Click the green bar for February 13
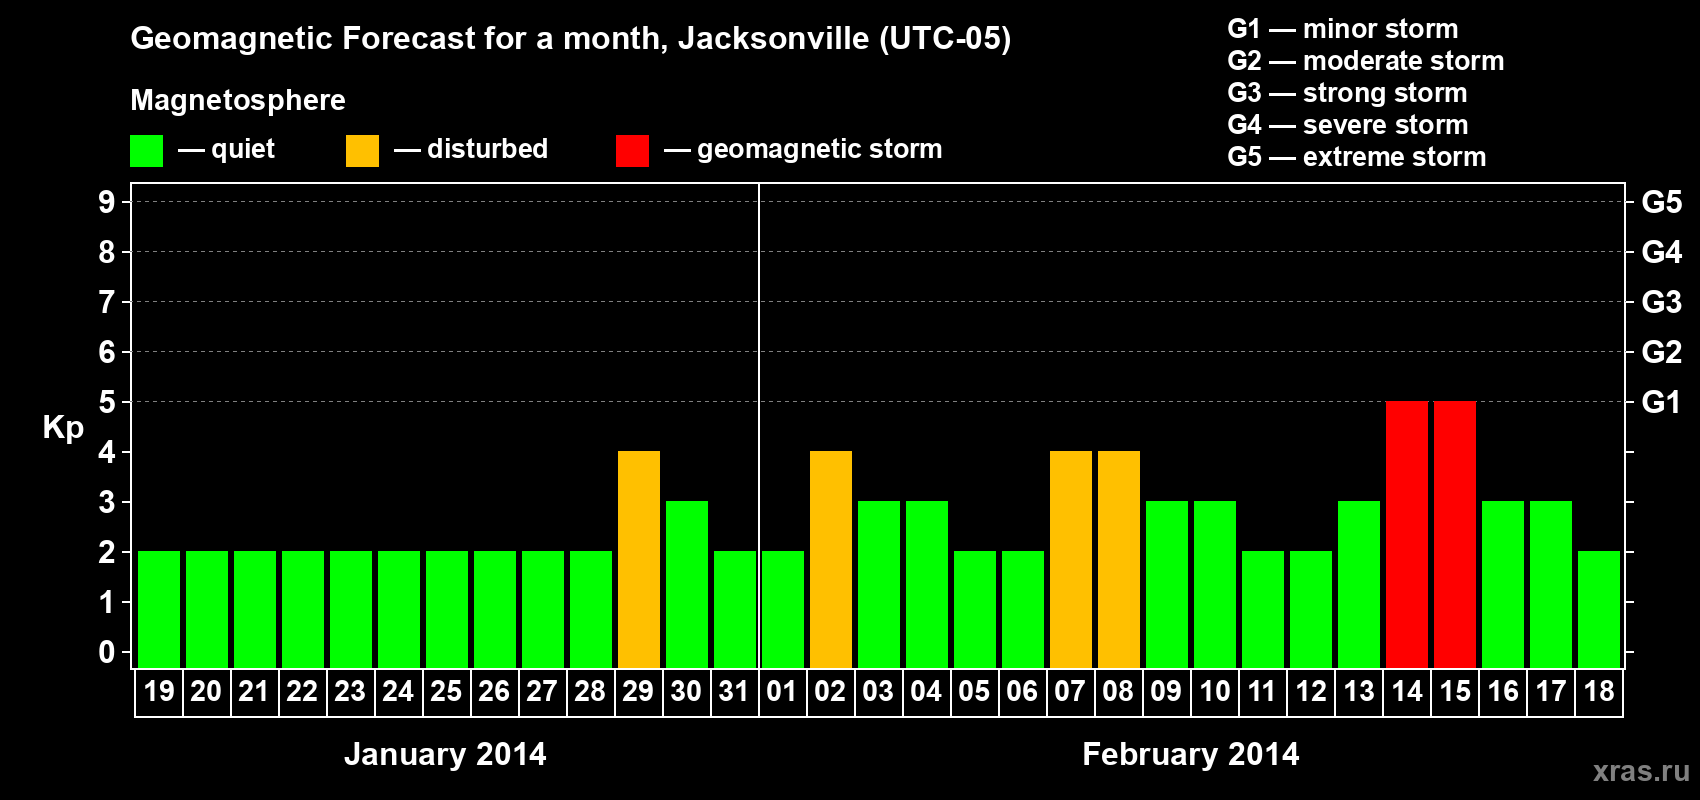Viewport: 1700px width, 800px height. pos(1359,584)
